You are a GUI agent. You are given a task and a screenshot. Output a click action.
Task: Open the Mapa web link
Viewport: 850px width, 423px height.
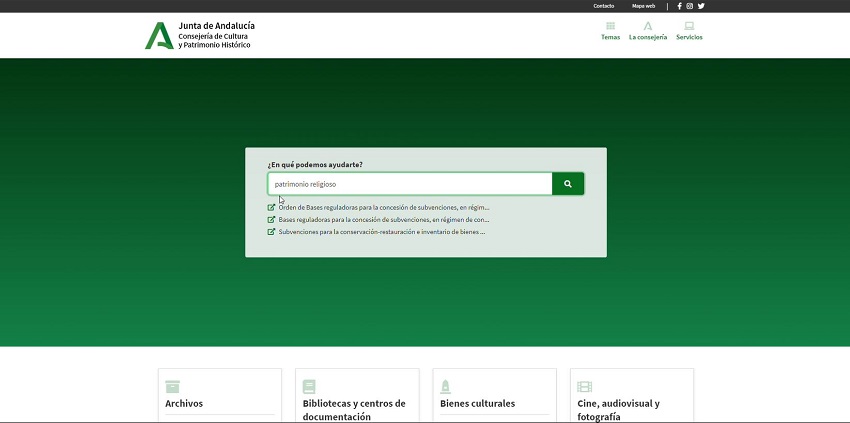click(643, 6)
